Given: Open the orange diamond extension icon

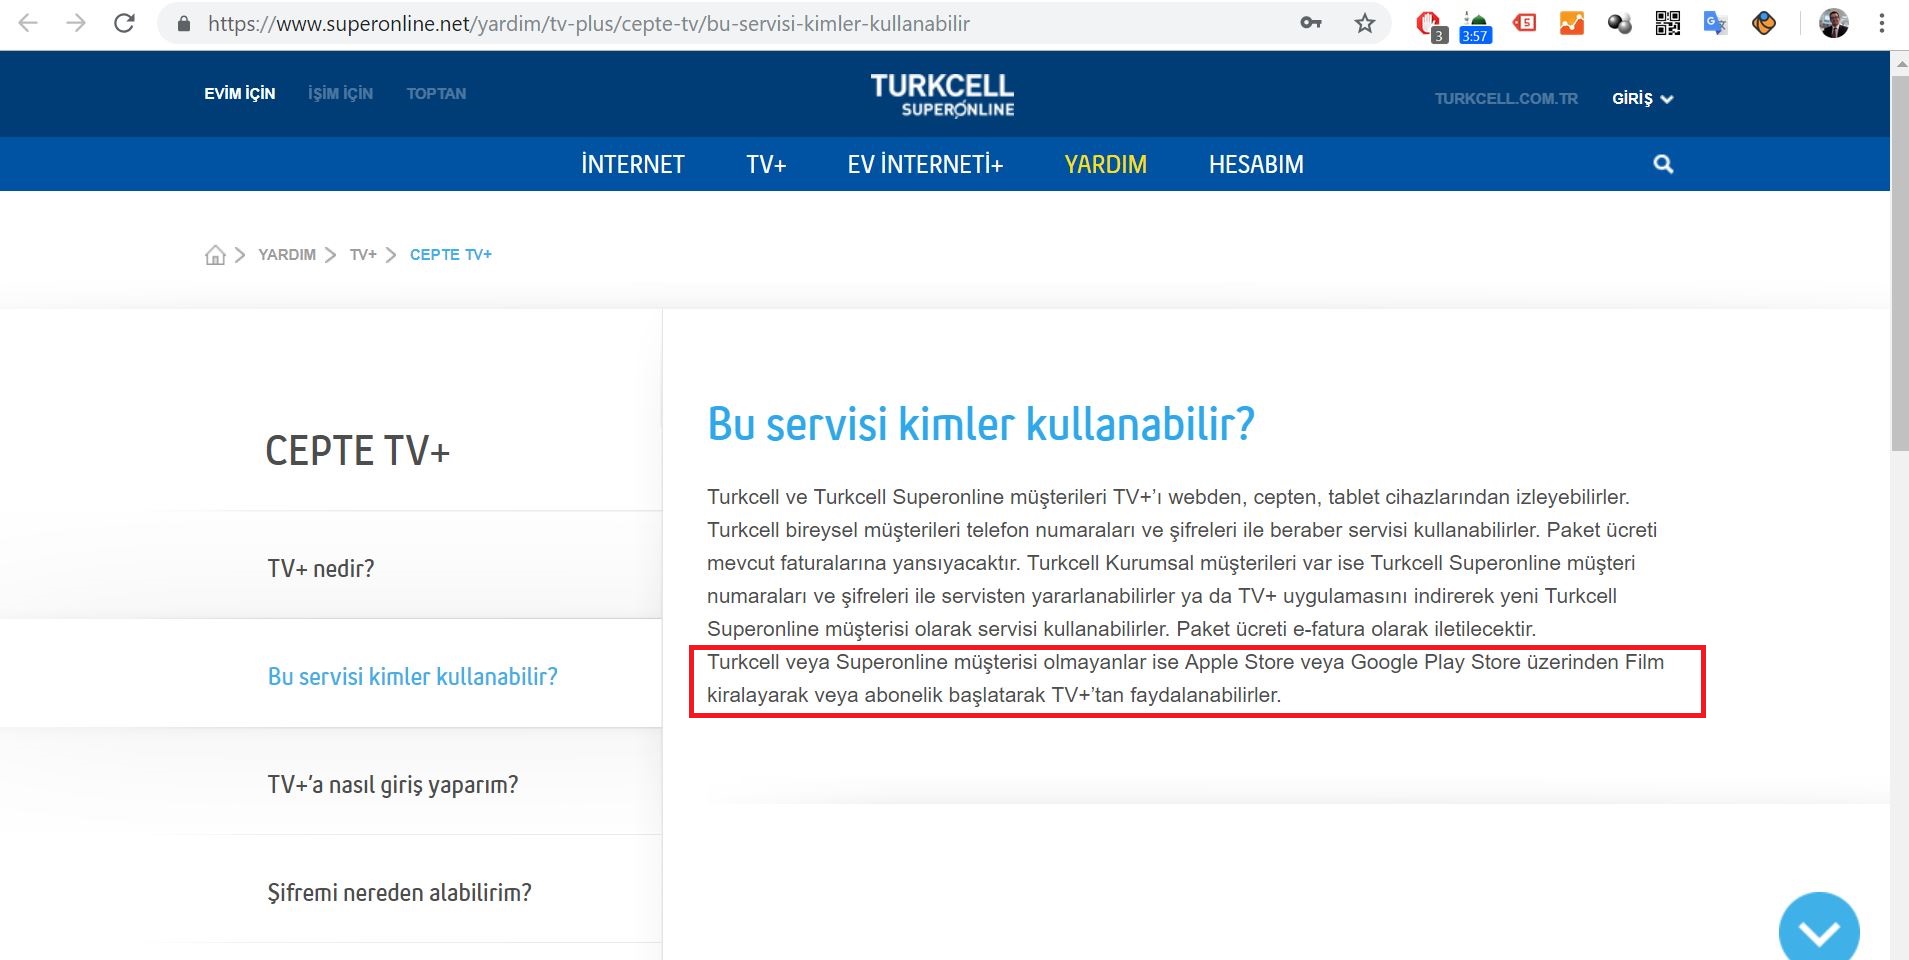Looking at the screenshot, I should [x=1764, y=23].
